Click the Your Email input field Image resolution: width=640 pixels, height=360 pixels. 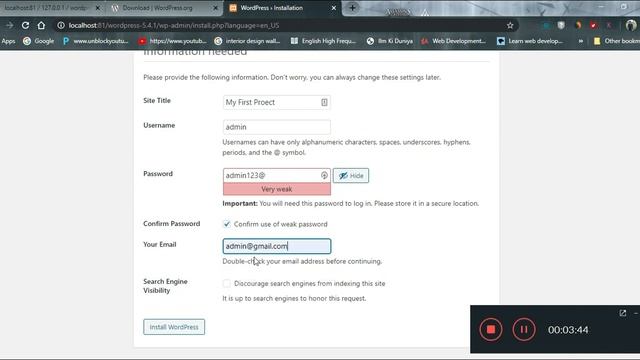pos(277,246)
